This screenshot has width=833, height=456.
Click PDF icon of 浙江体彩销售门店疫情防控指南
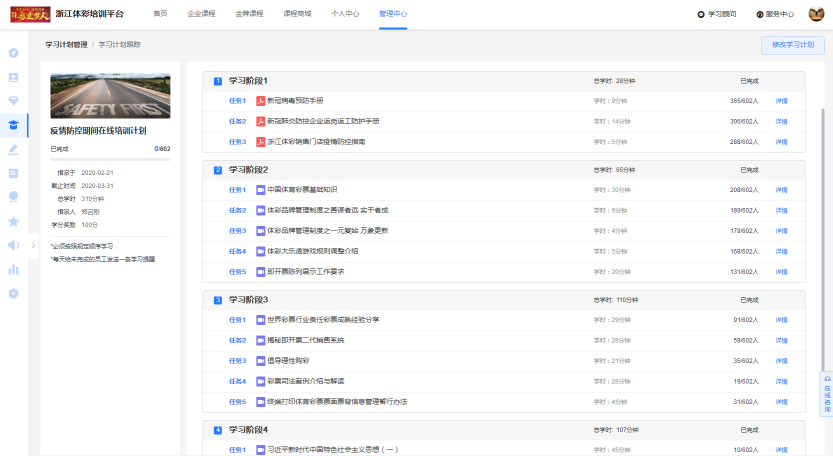tap(260, 142)
